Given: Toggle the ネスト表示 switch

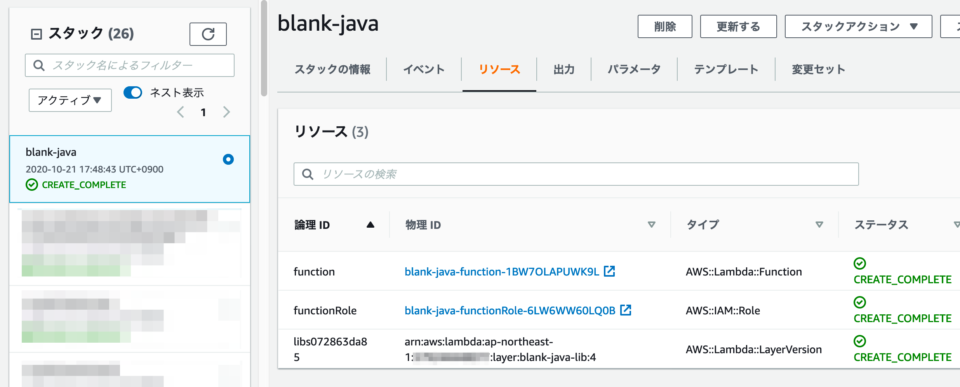Looking at the screenshot, I should pyautogui.click(x=133, y=92).
